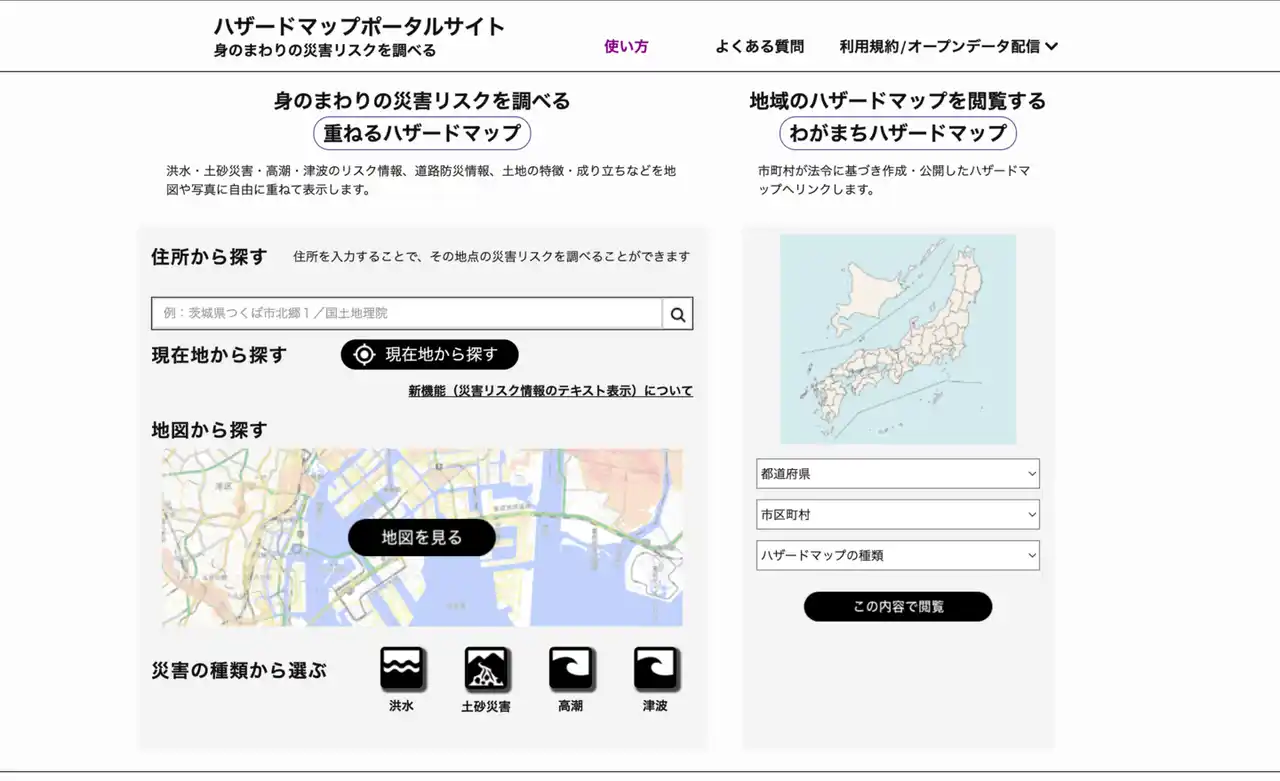The width and height of the screenshot is (1280, 781).
Task: Click the Japan map thumbnail
Action: [897, 338]
